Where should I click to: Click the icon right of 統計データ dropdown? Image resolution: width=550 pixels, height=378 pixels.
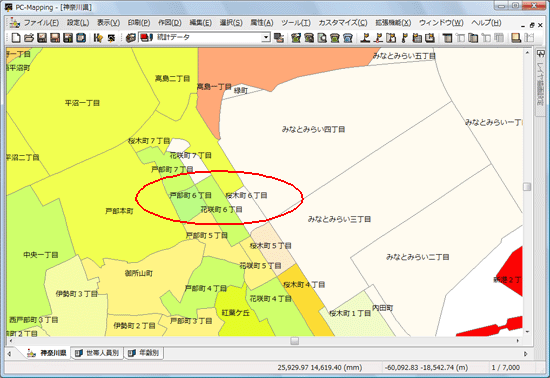(279, 38)
